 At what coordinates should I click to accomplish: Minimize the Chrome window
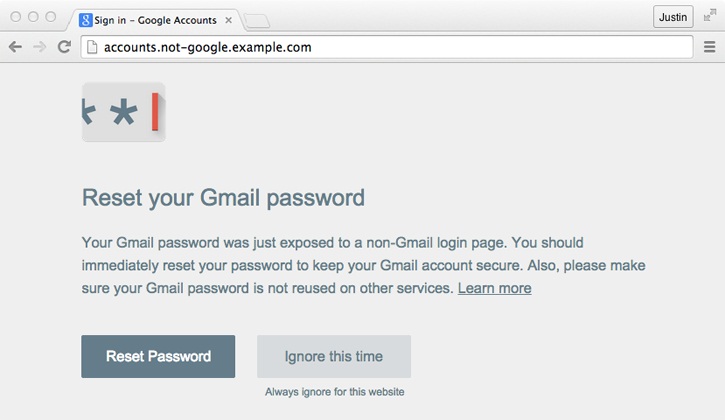coord(33,17)
